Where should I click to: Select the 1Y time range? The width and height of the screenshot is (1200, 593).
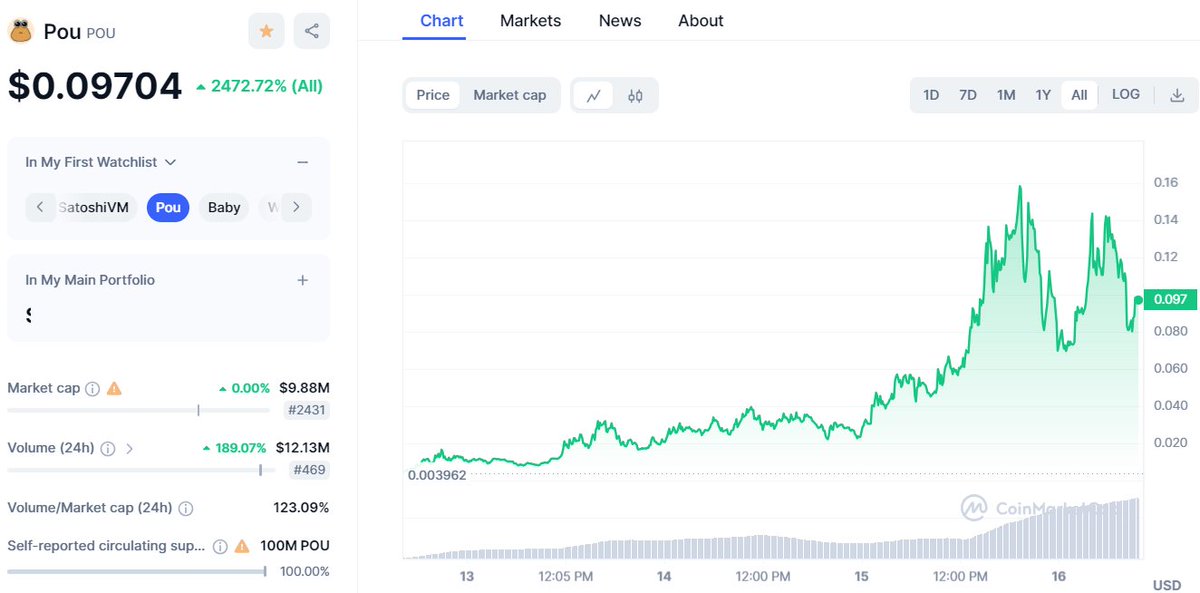(1043, 94)
